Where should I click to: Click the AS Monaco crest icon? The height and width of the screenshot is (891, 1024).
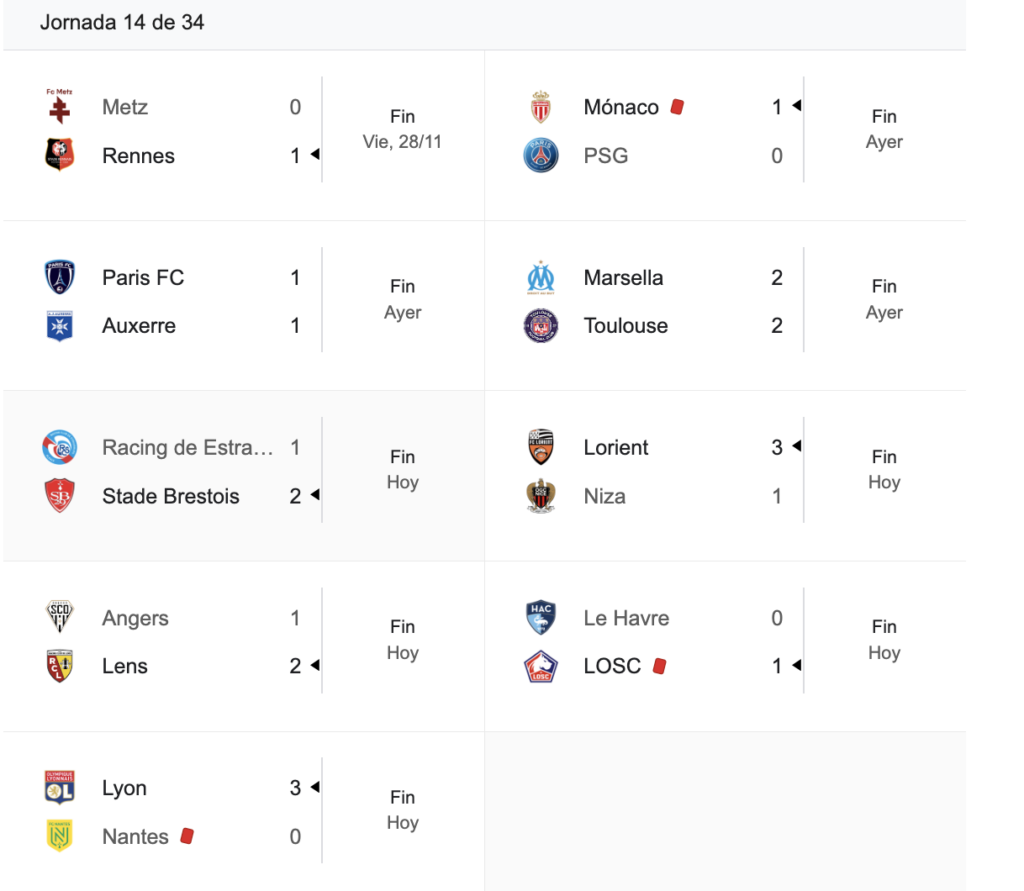541,106
